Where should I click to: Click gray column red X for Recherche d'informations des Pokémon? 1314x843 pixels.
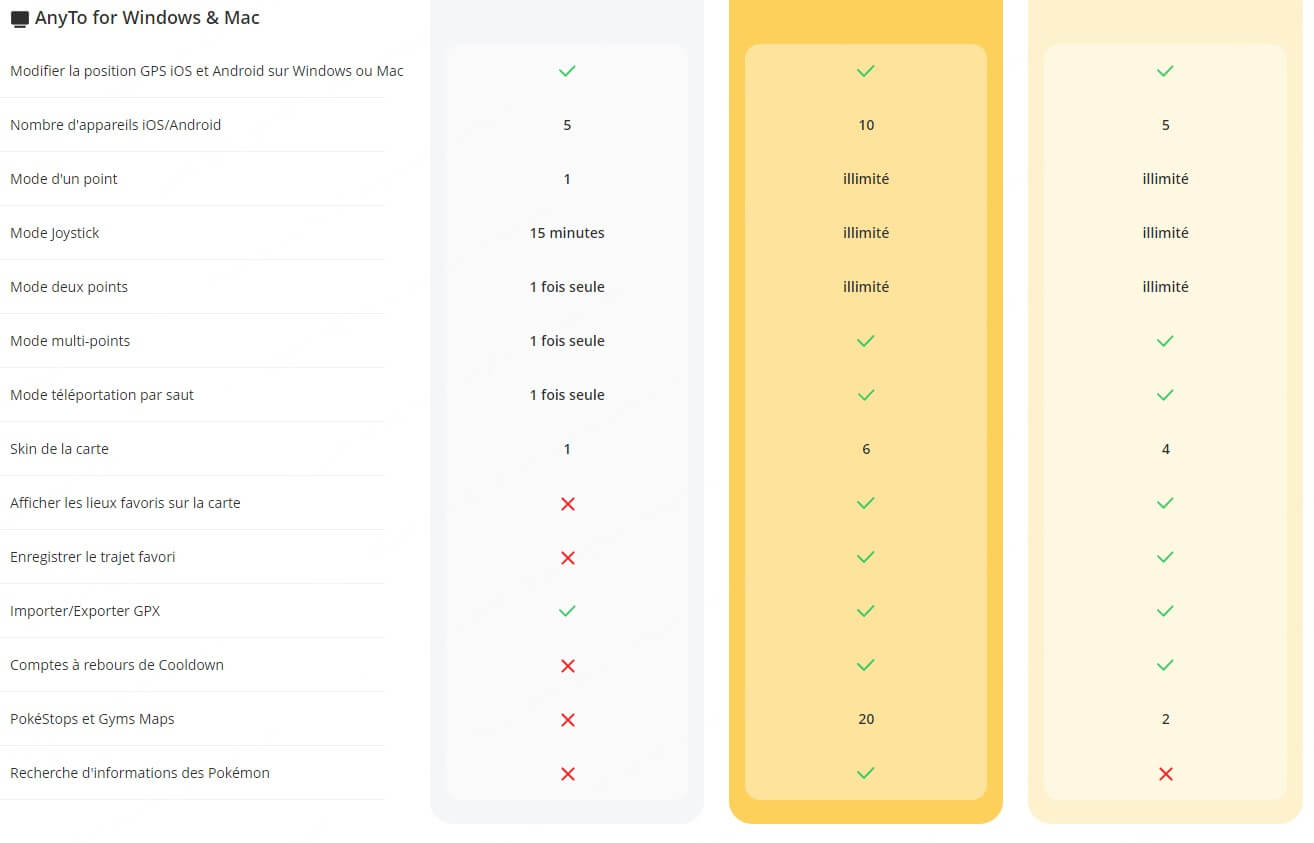tap(568, 774)
